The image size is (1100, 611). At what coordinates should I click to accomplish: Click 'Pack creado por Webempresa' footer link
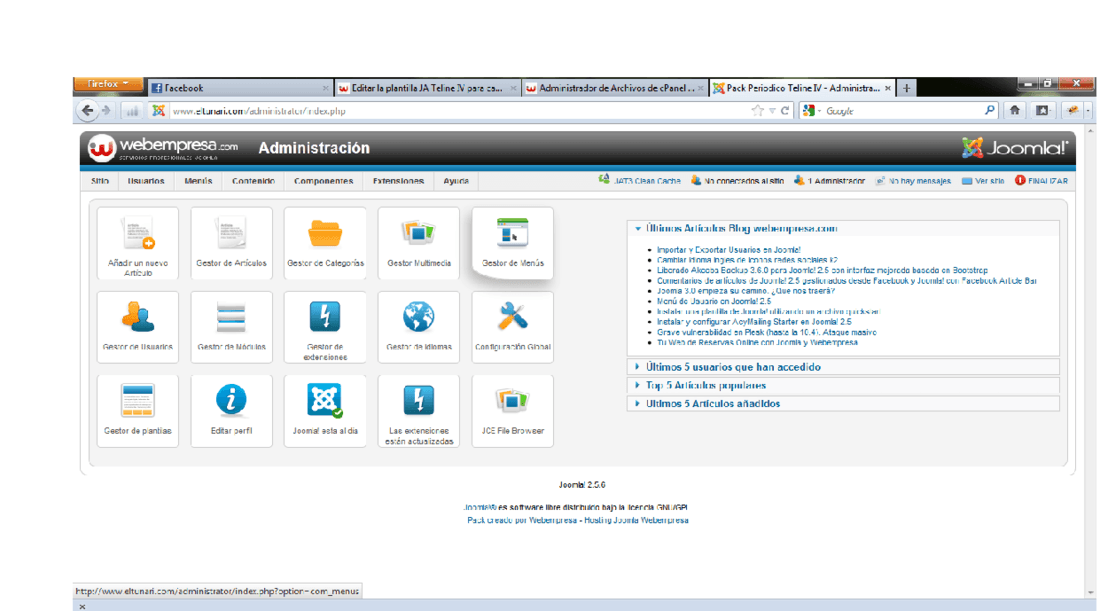(x=522, y=521)
